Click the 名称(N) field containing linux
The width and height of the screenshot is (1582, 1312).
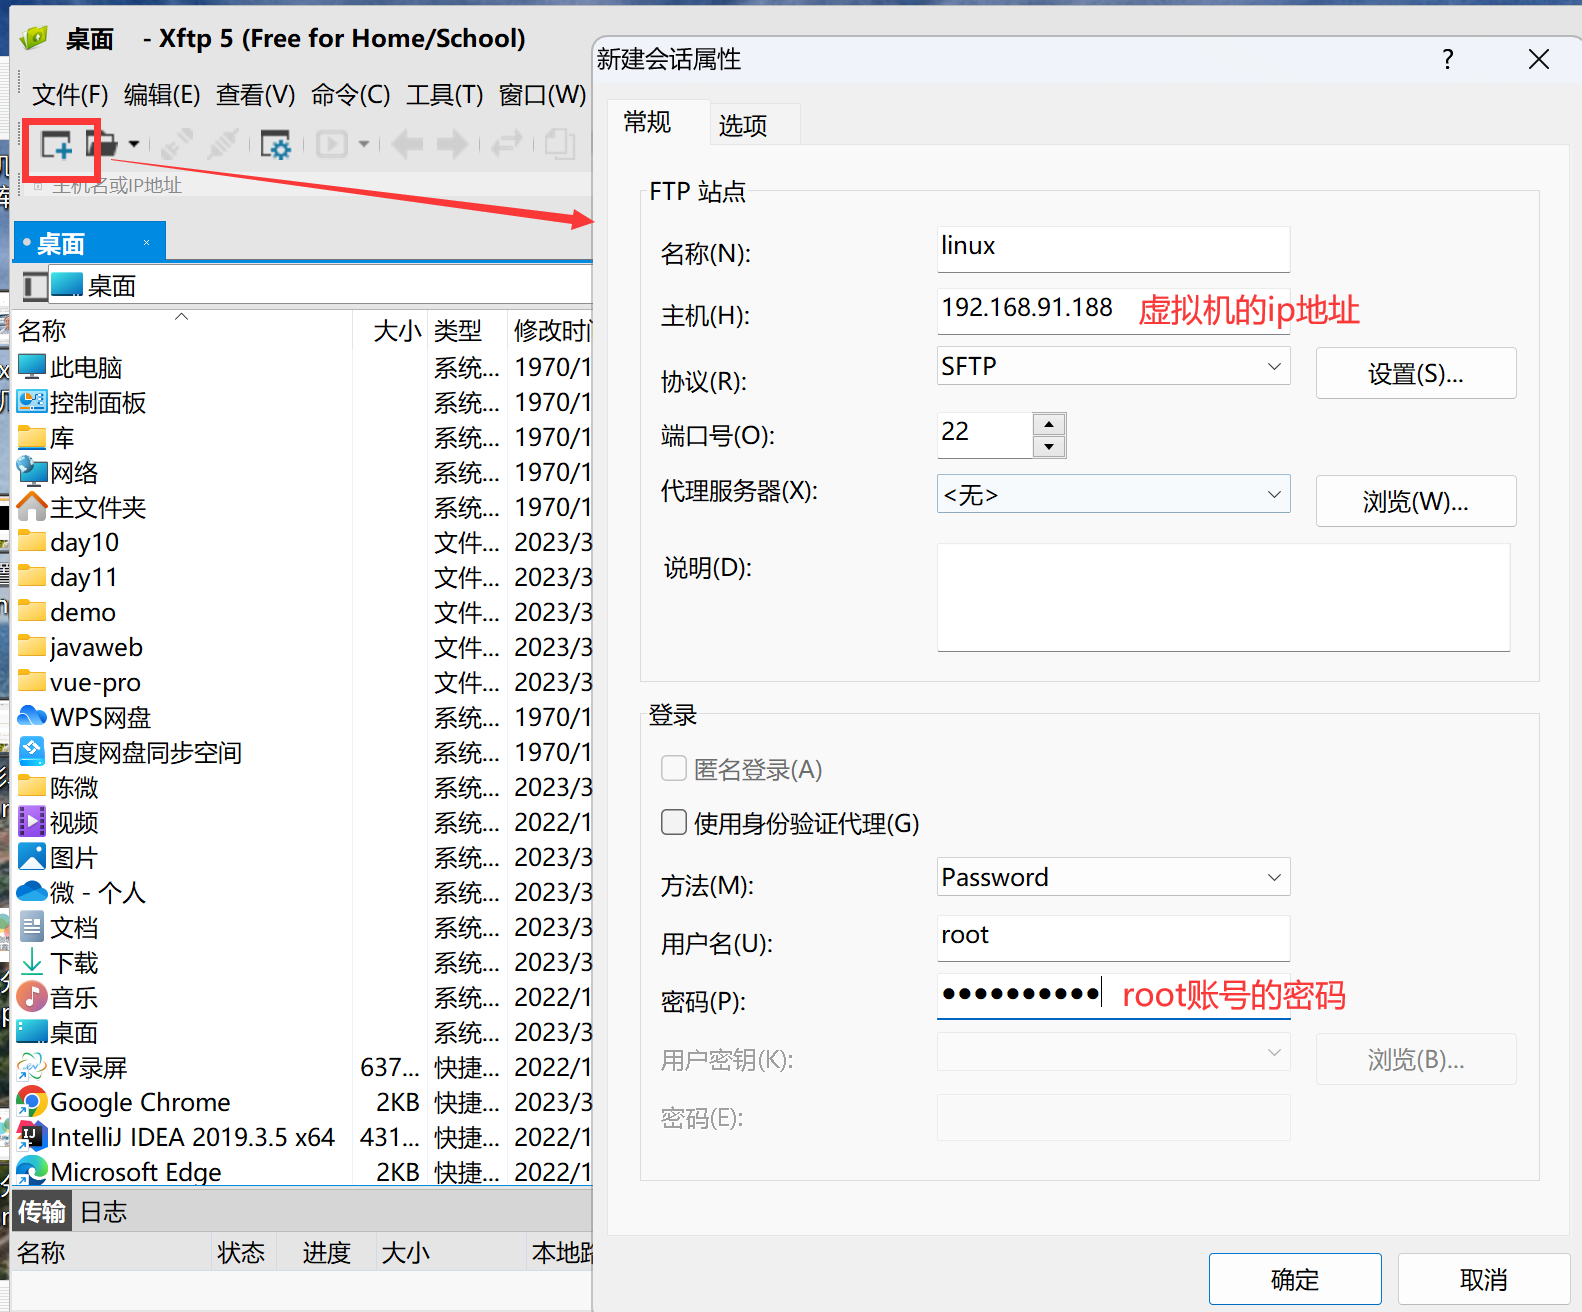click(x=1113, y=249)
